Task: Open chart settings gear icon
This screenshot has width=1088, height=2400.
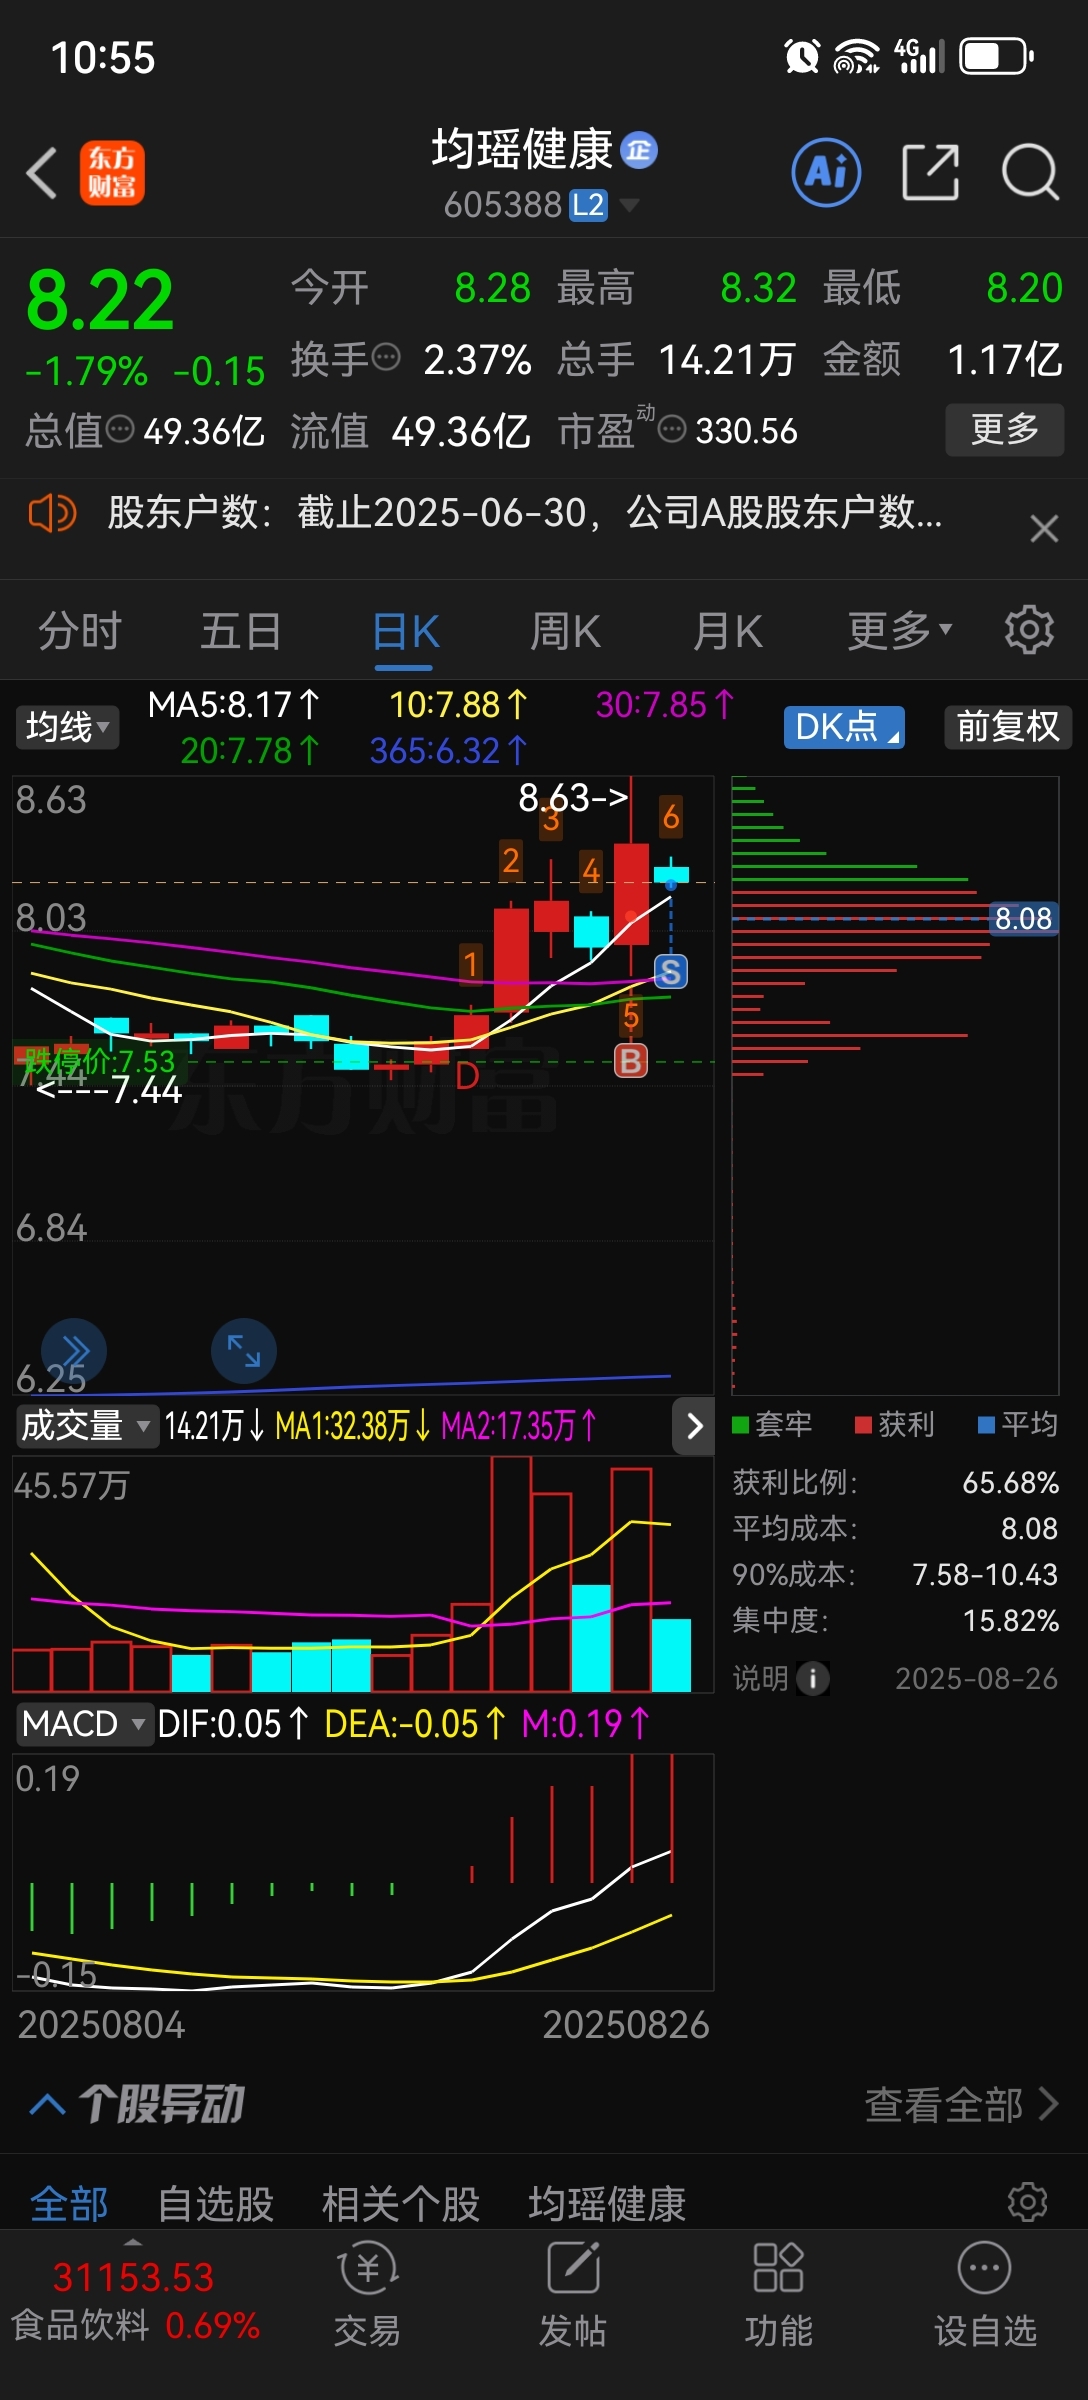Action: (x=1029, y=630)
